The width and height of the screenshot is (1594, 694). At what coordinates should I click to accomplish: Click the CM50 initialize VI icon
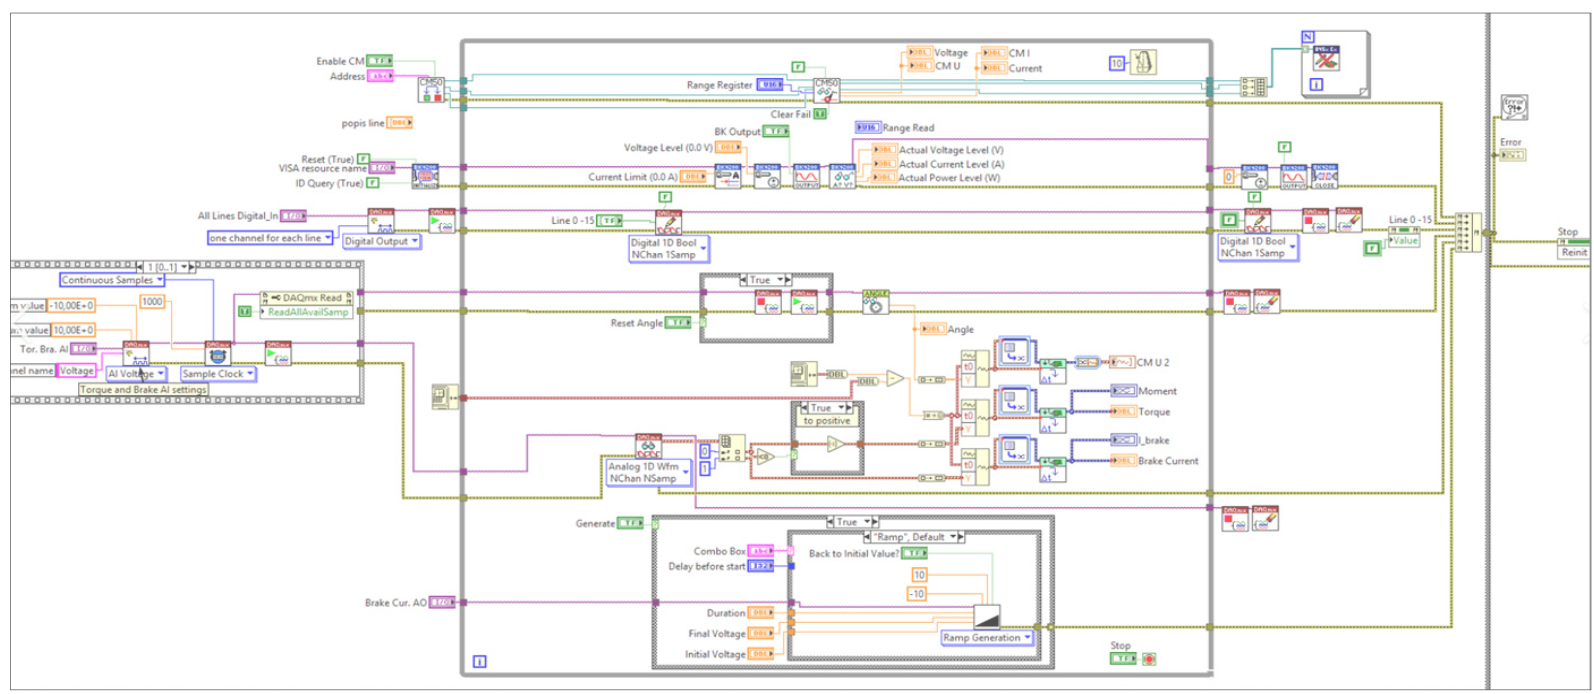click(431, 89)
